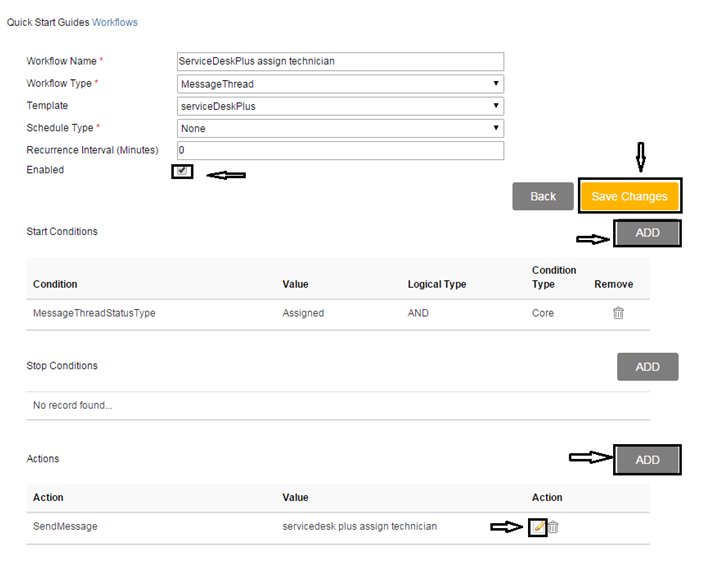The image size is (710, 568).
Task: Click the Recurrence Interval (Minutes) field
Action: pyautogui.click(x=340, y=150)
